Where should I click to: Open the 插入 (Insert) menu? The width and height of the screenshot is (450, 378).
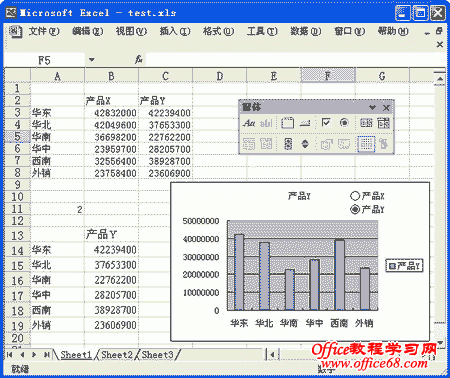tap(175, 31)
